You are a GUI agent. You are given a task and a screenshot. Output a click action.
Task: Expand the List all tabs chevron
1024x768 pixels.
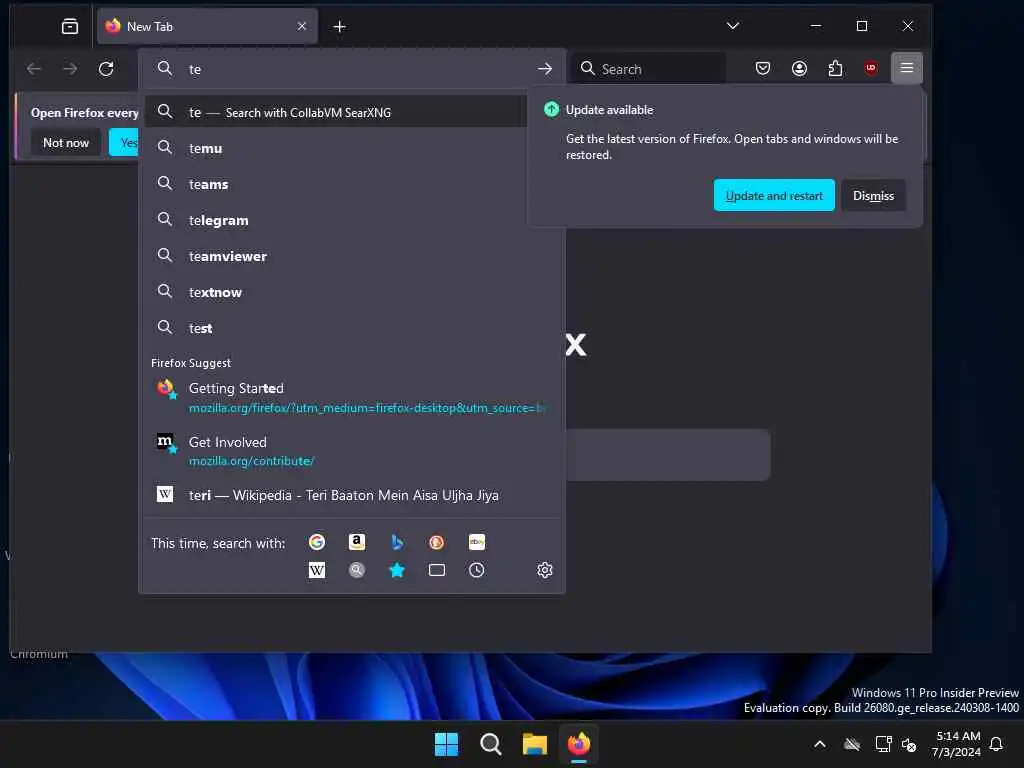coord(733,26)
